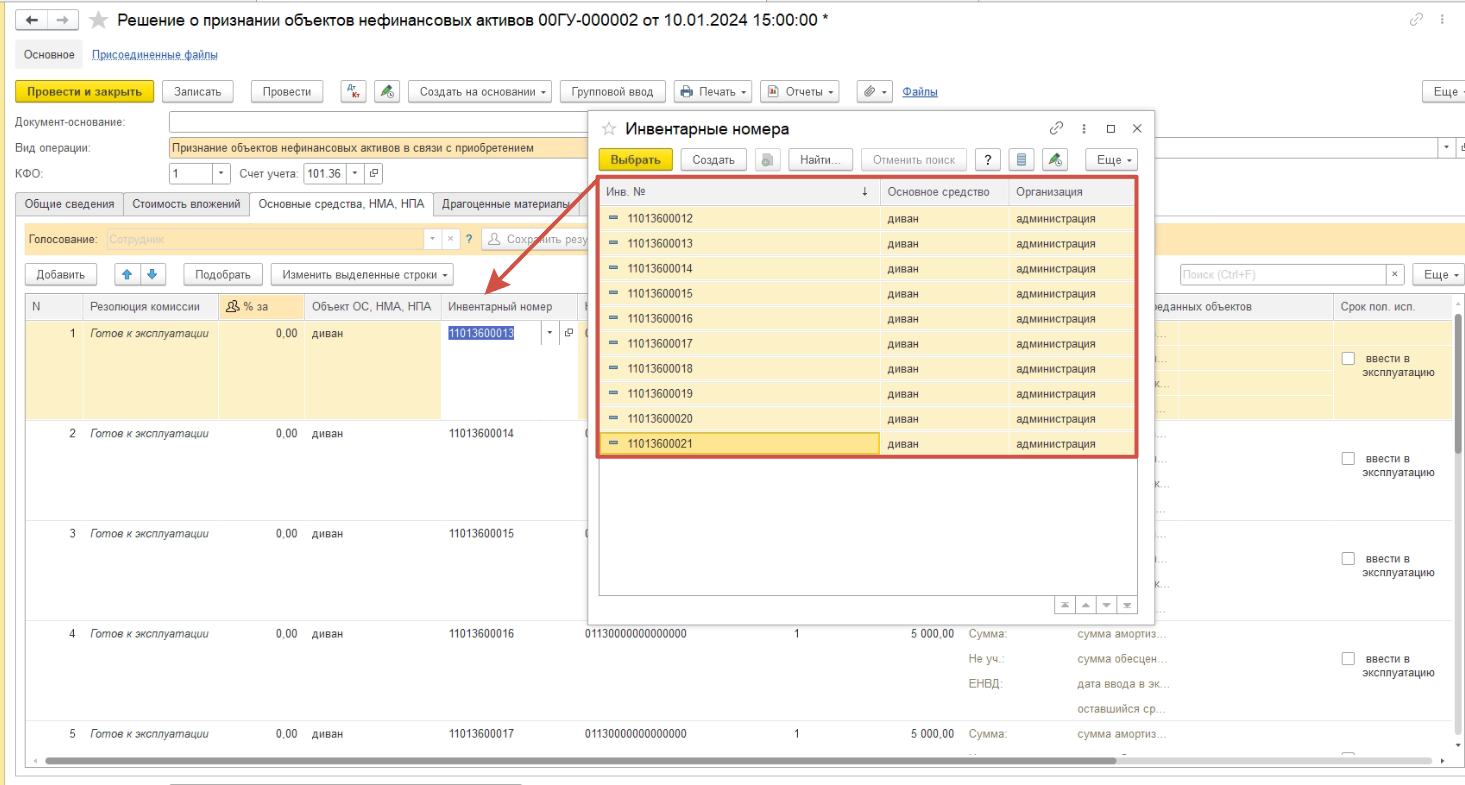Check 'ввести в эксплуатацию' for row 1
1465x785 pixels.
coord(1348,359)
